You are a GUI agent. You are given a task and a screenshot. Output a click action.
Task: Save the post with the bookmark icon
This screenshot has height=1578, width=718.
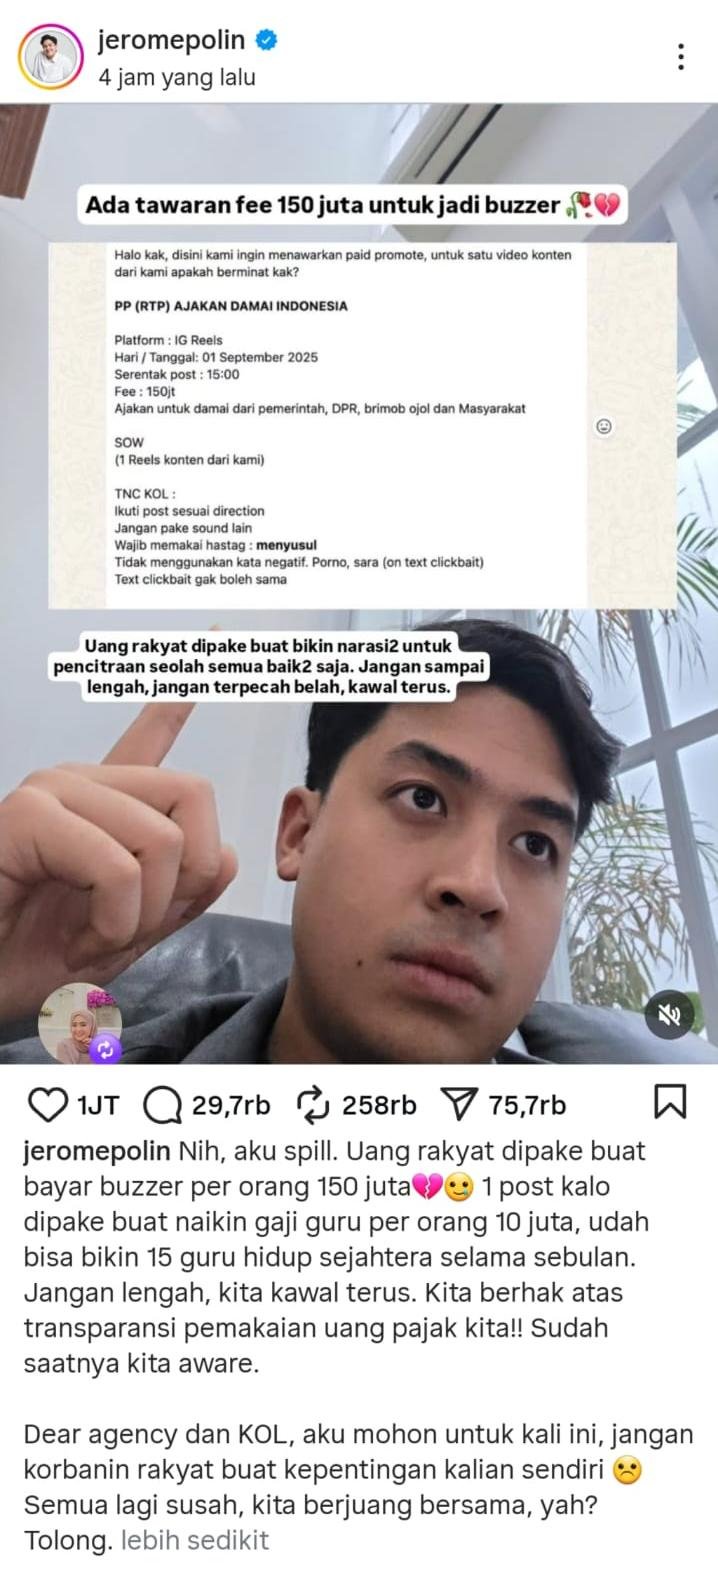(669, 1102)
